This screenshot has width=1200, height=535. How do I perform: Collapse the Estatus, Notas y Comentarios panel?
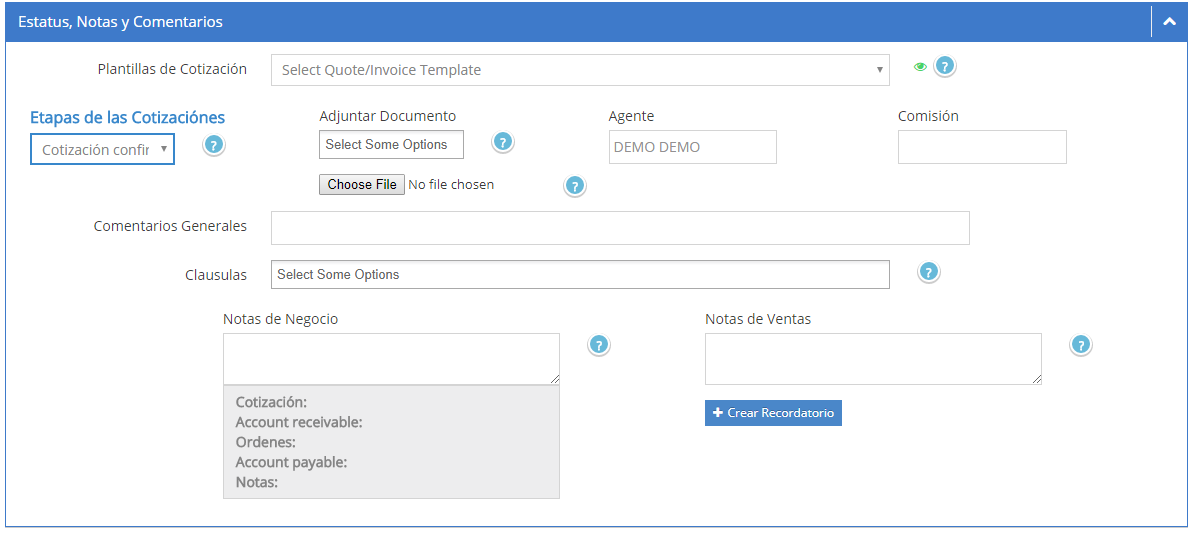(1168, 21)
